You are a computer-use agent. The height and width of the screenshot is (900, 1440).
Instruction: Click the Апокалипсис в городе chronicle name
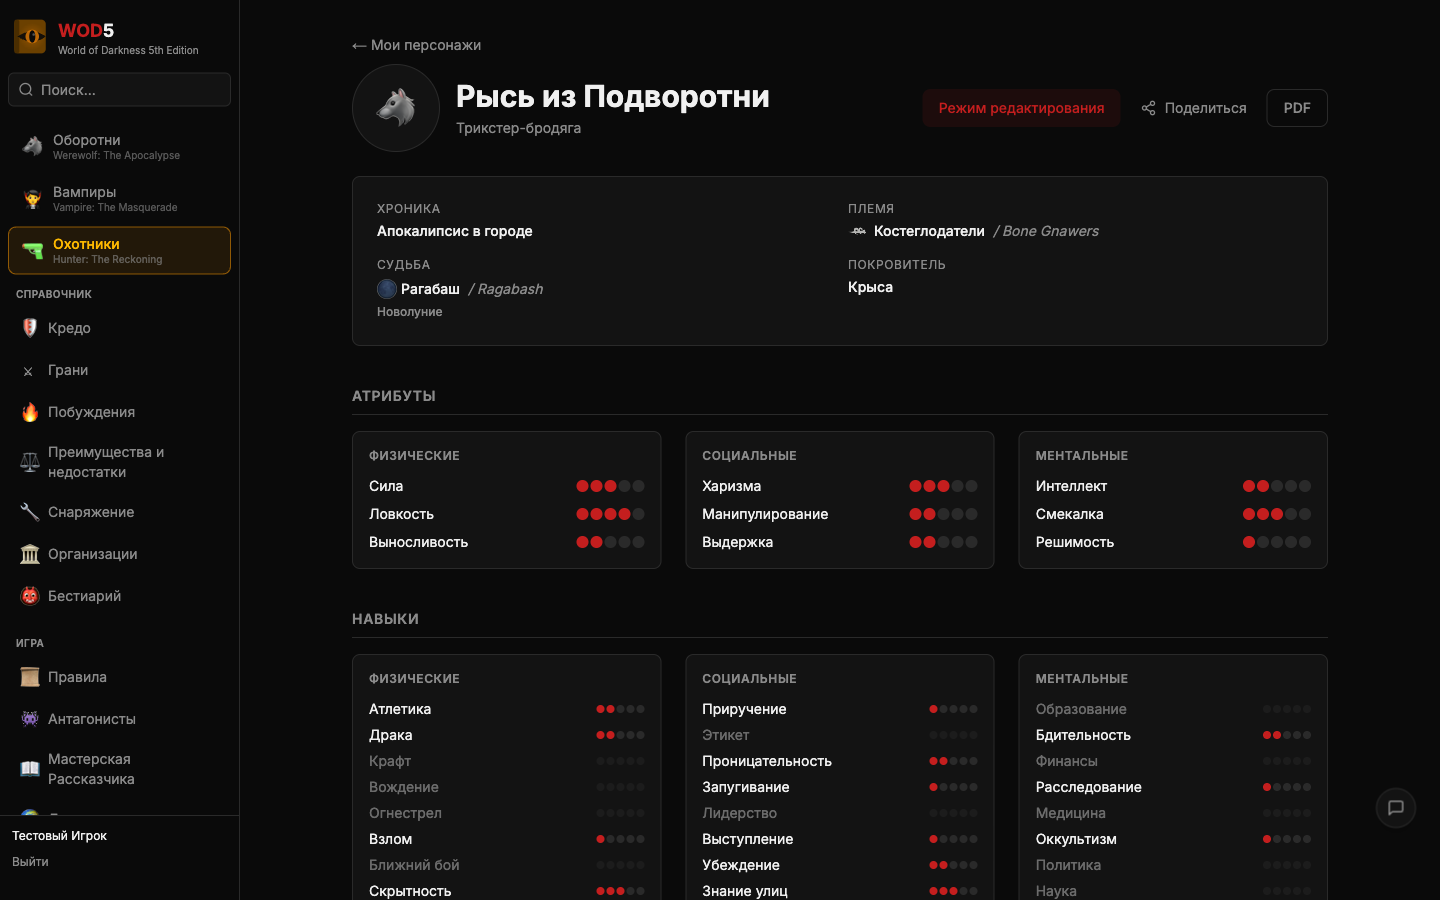(x=454, y=231)
